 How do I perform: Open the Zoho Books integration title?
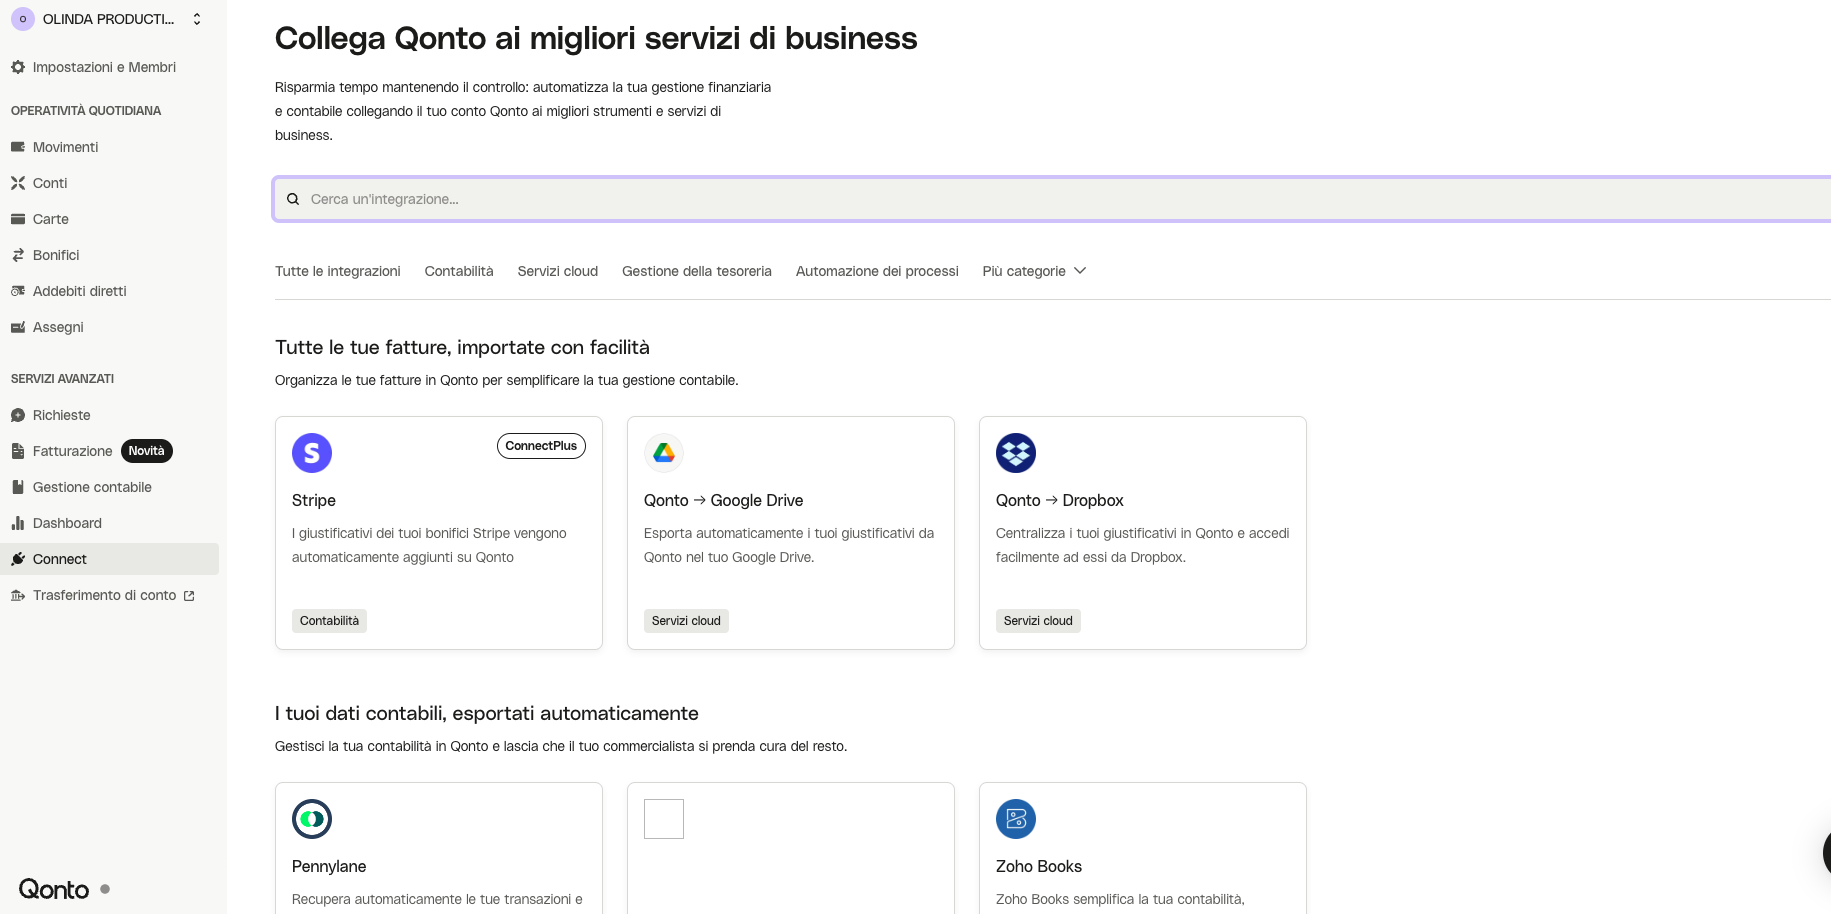[1039, 866]
